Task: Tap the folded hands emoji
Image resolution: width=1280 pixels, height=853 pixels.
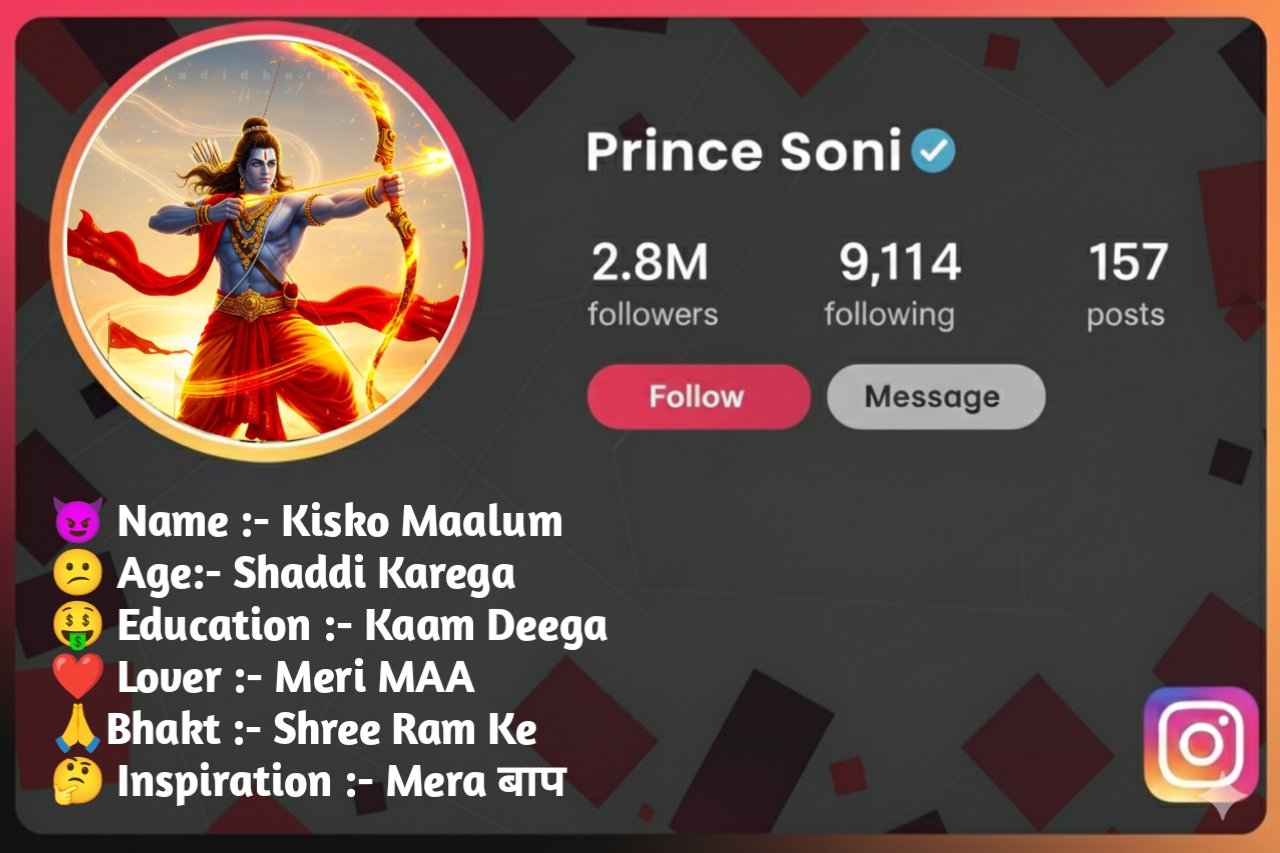Action: (79, 730)
